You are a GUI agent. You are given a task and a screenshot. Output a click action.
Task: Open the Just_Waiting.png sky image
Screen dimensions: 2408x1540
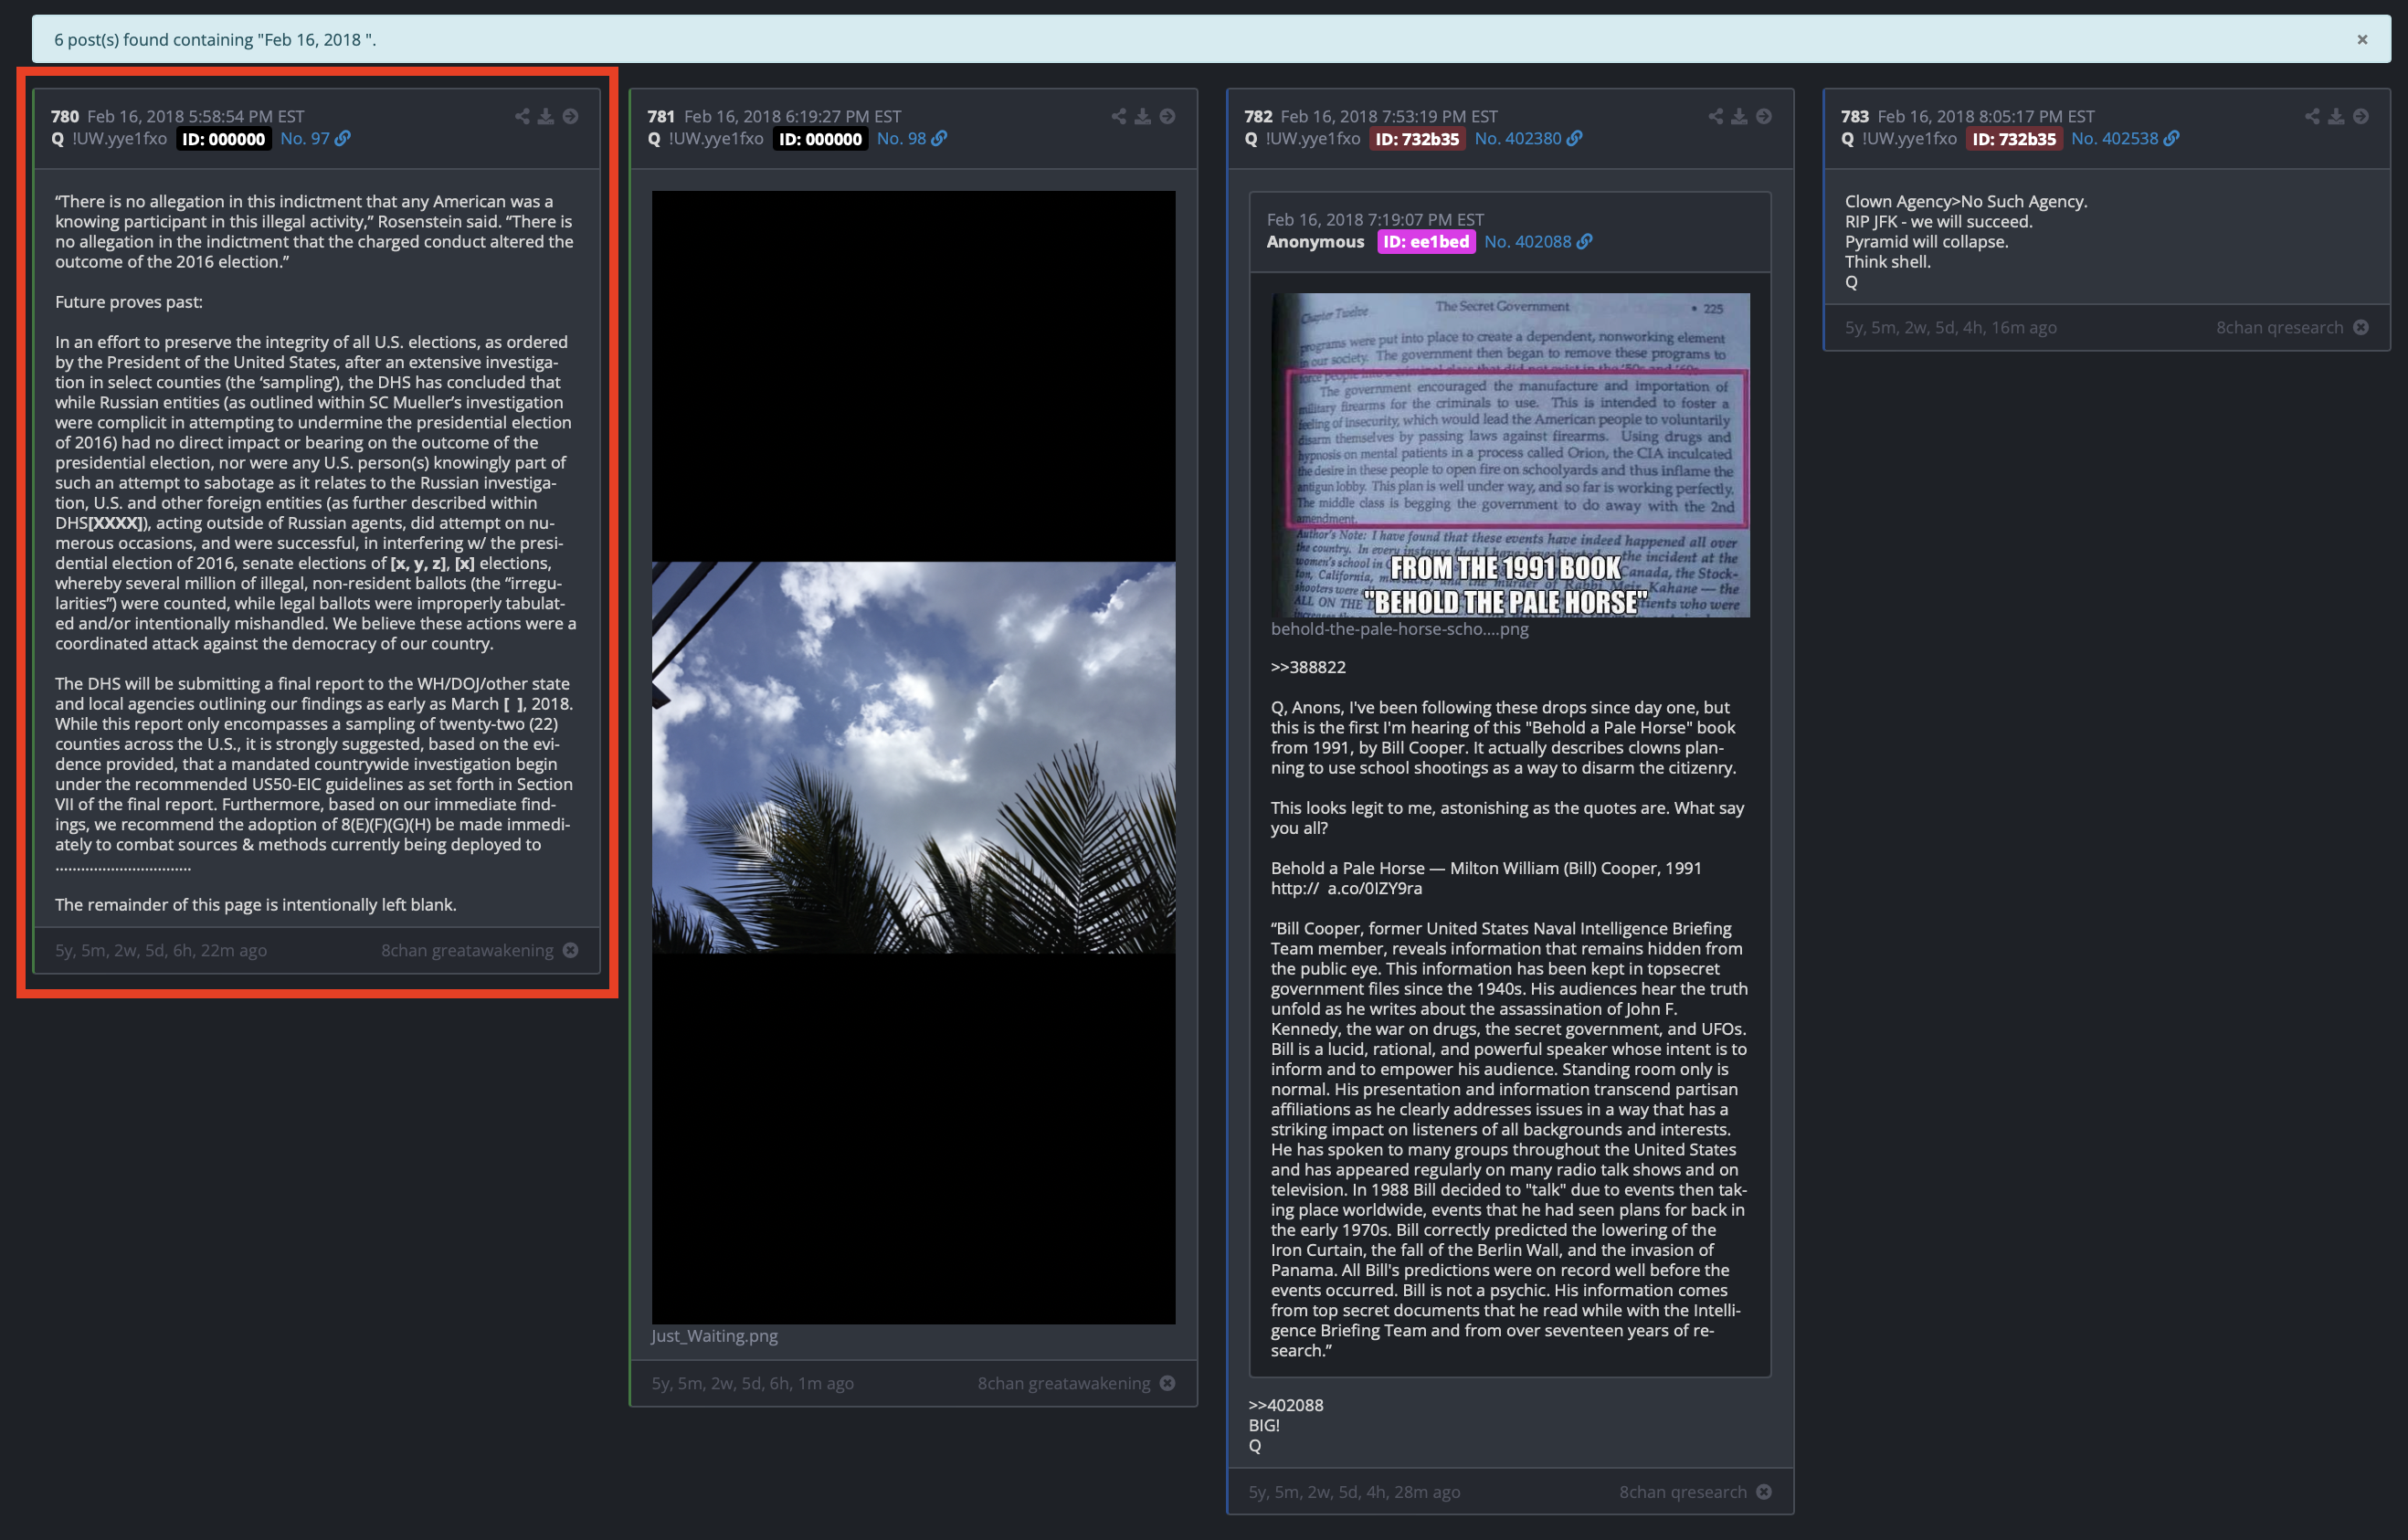(913, 757)
